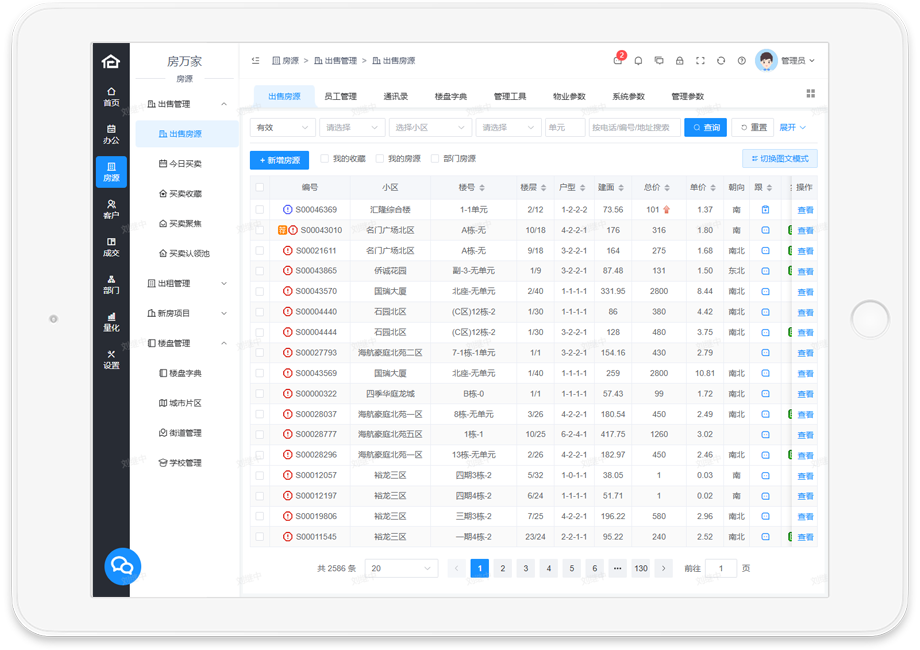Check the 部门房源 checkbox
The image size is (920, 650).
[x=435, y=158]
